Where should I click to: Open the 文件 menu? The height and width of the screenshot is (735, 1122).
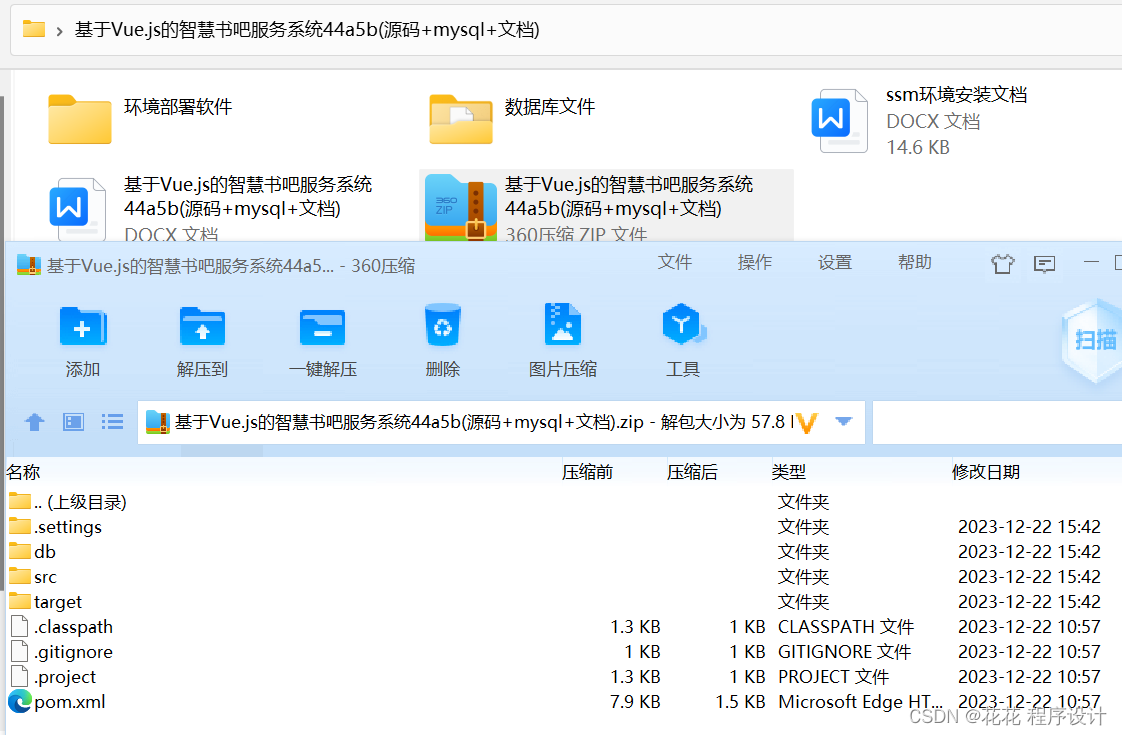click(x=675, y=262)
